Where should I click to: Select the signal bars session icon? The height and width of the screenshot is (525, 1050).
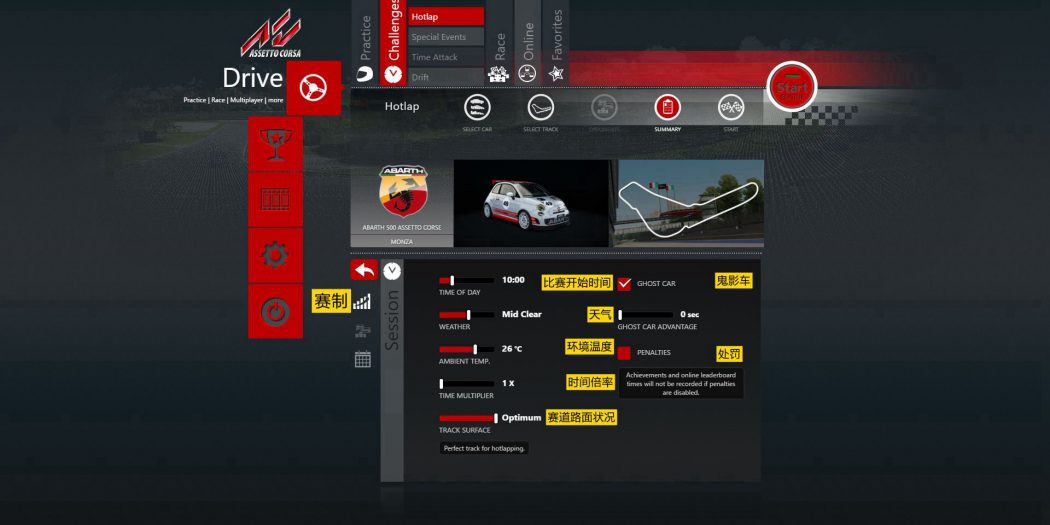pos(362,302)
